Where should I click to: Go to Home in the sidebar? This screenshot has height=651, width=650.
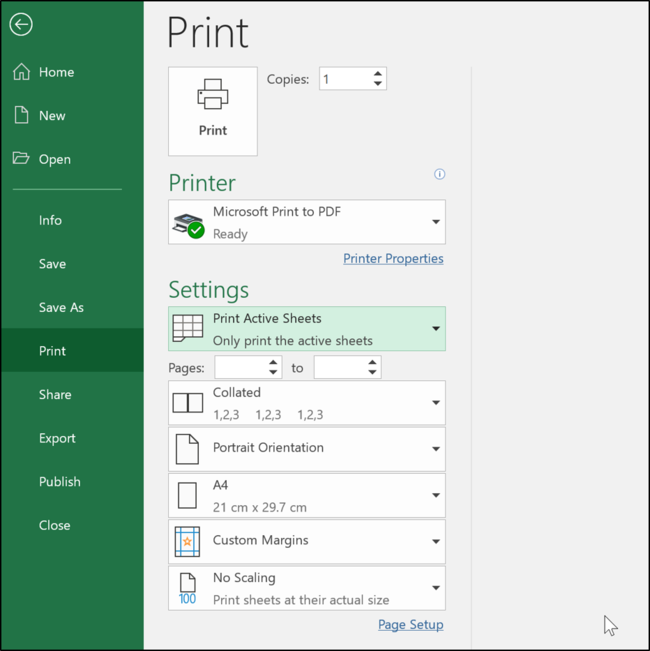56,72
